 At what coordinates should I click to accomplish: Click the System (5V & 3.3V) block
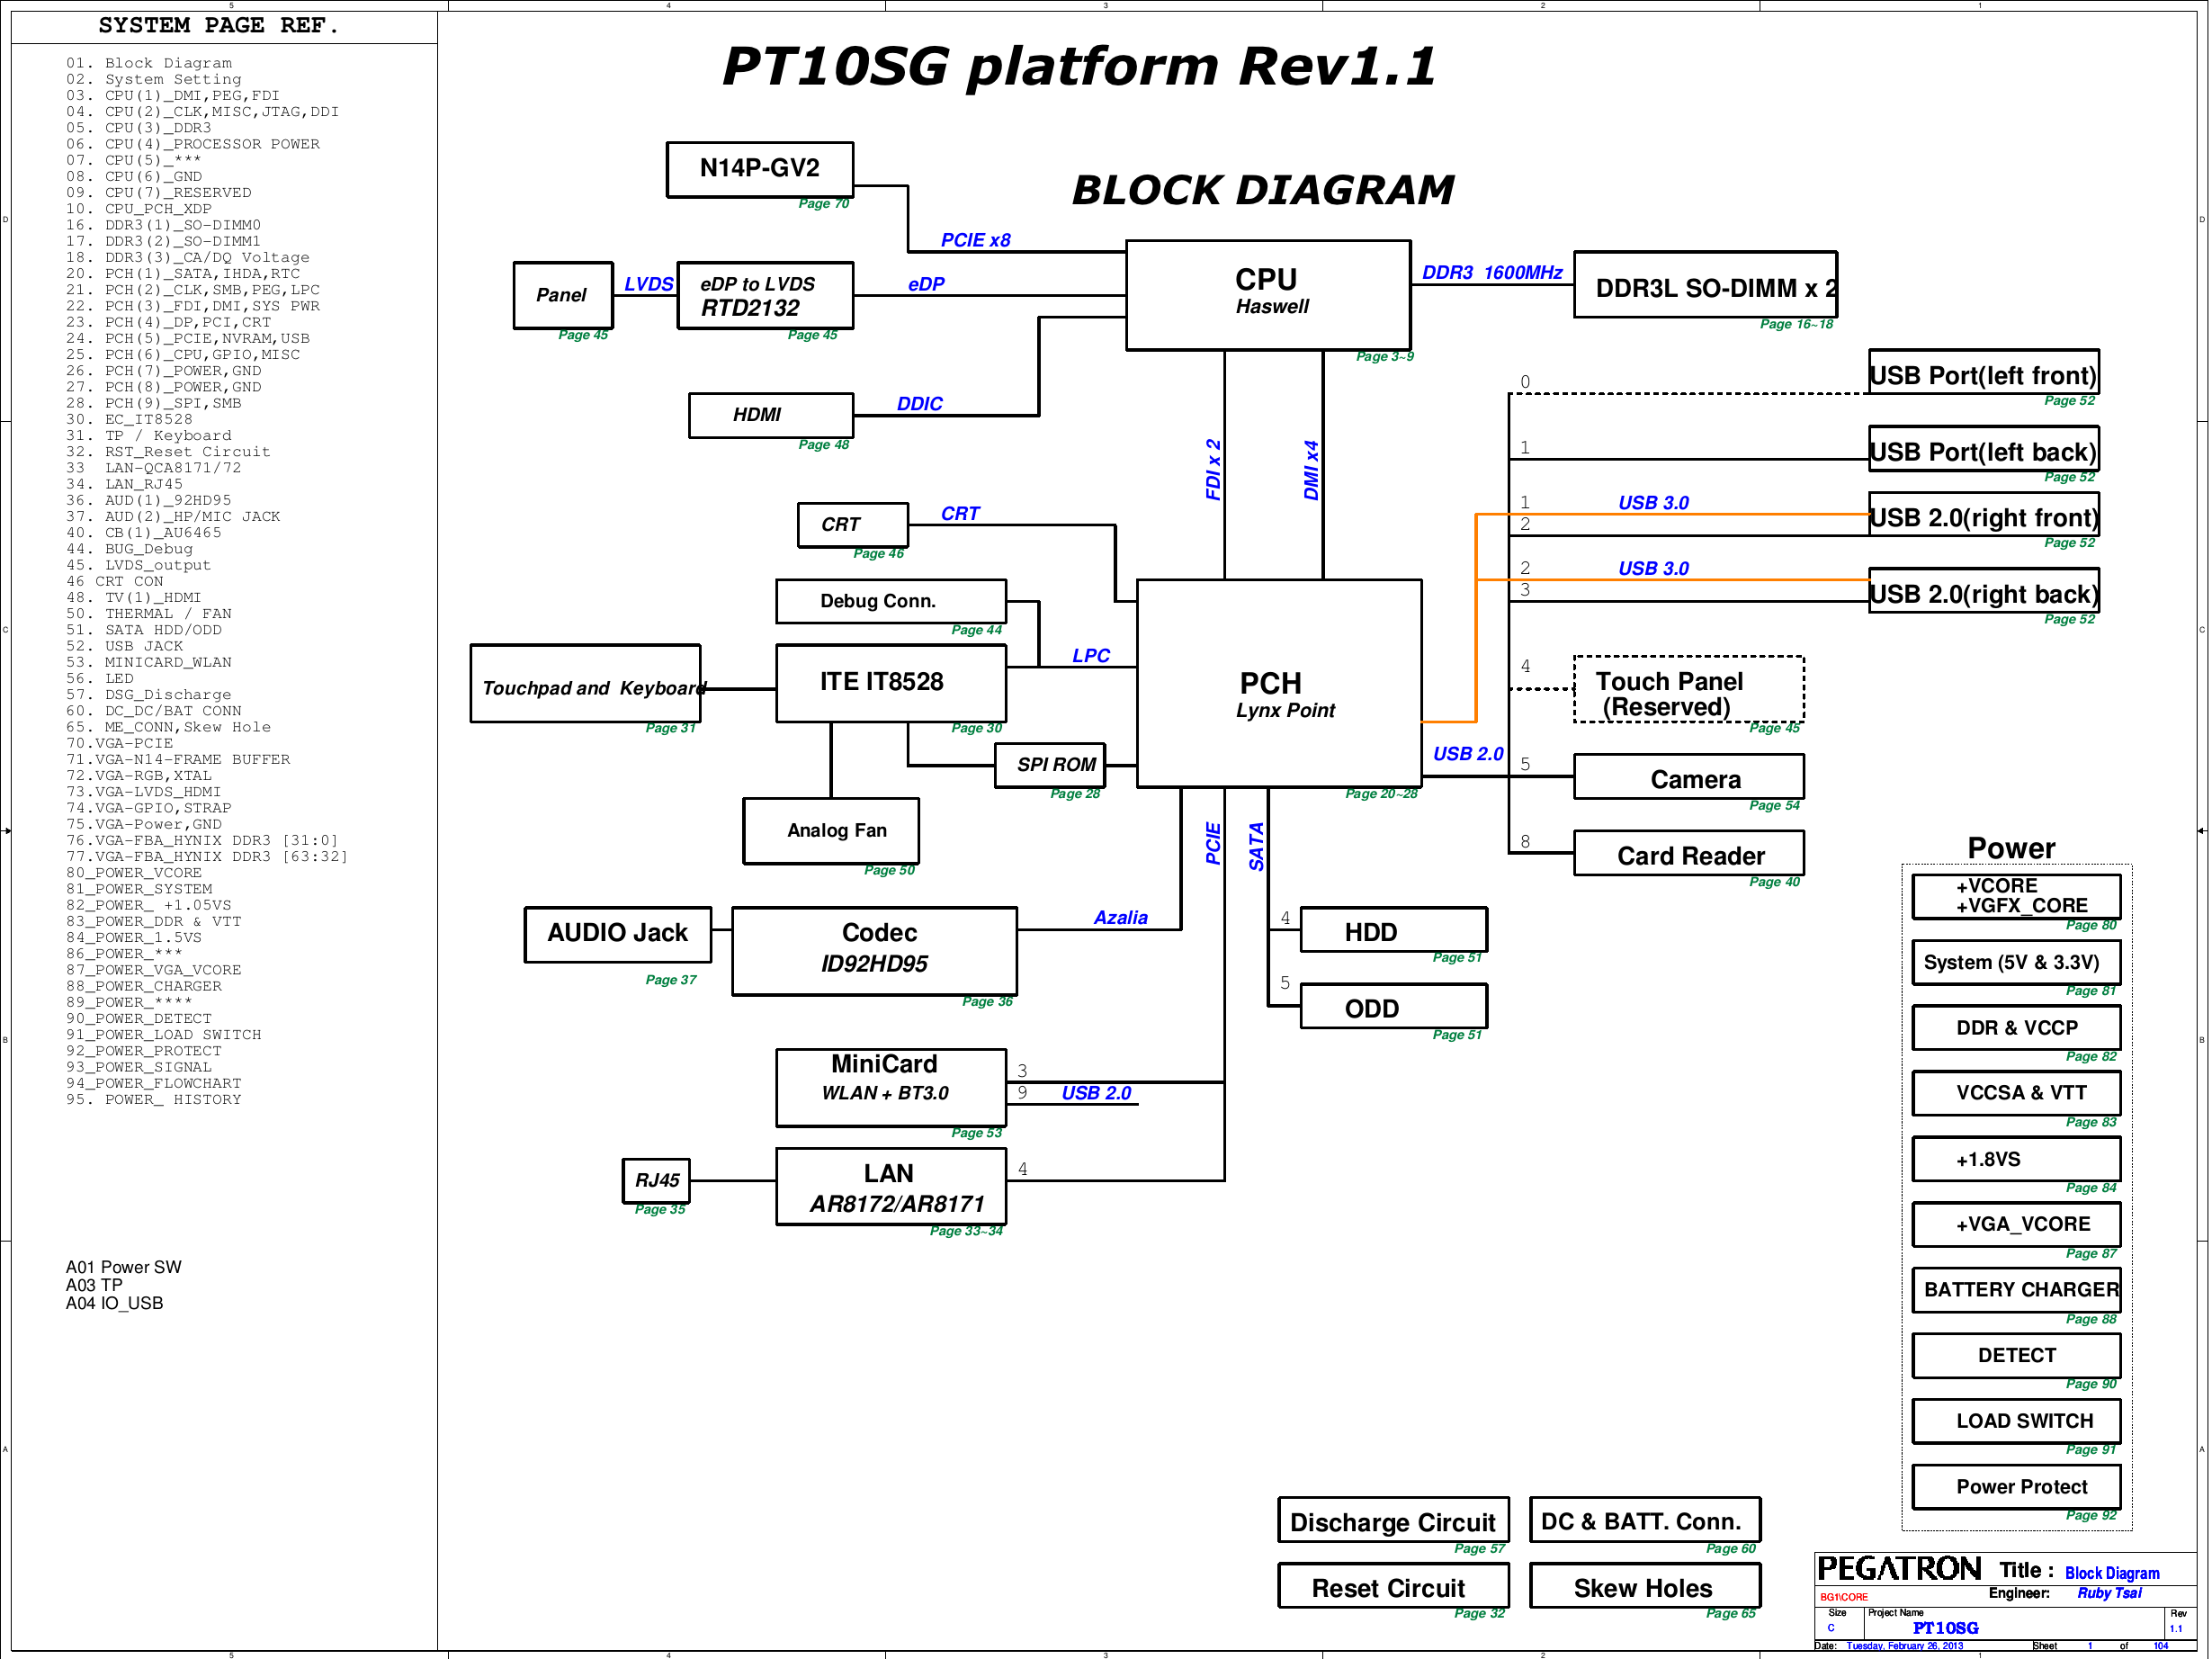point(2017,962)
